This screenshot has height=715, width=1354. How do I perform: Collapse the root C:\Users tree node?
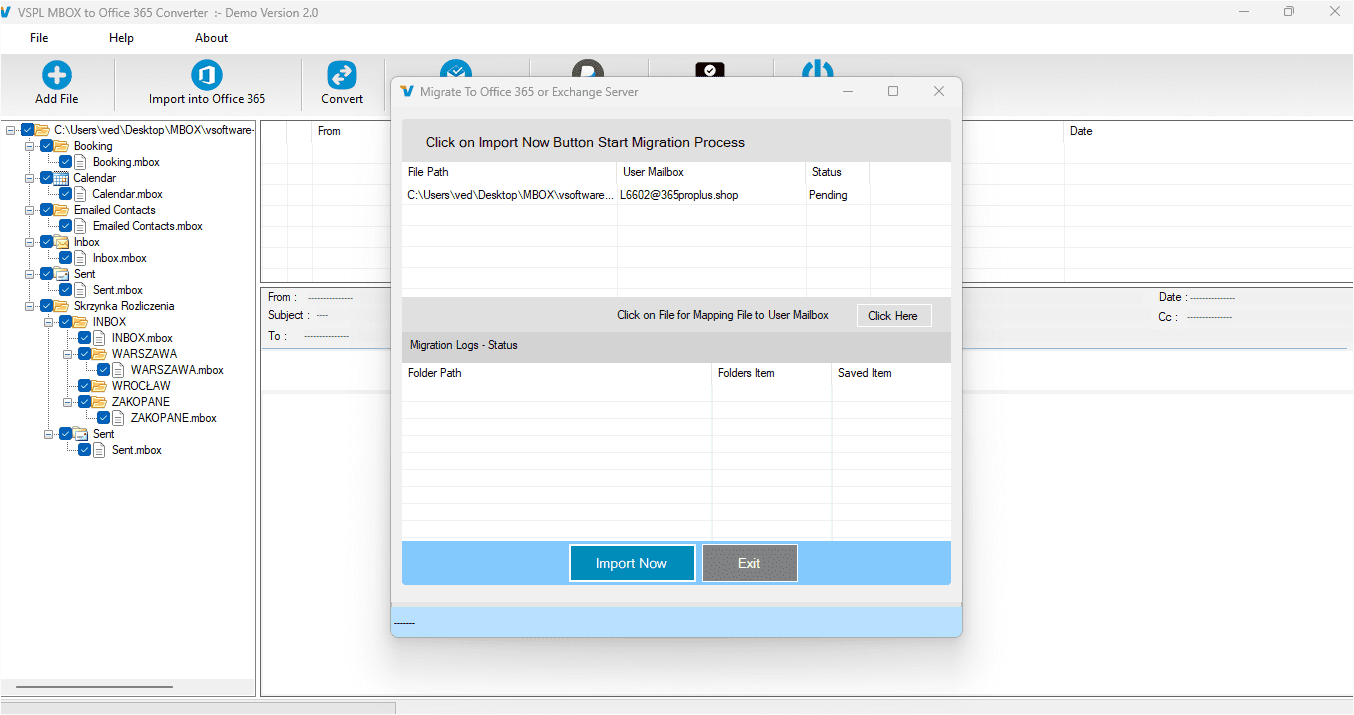(x=11, y=130)
